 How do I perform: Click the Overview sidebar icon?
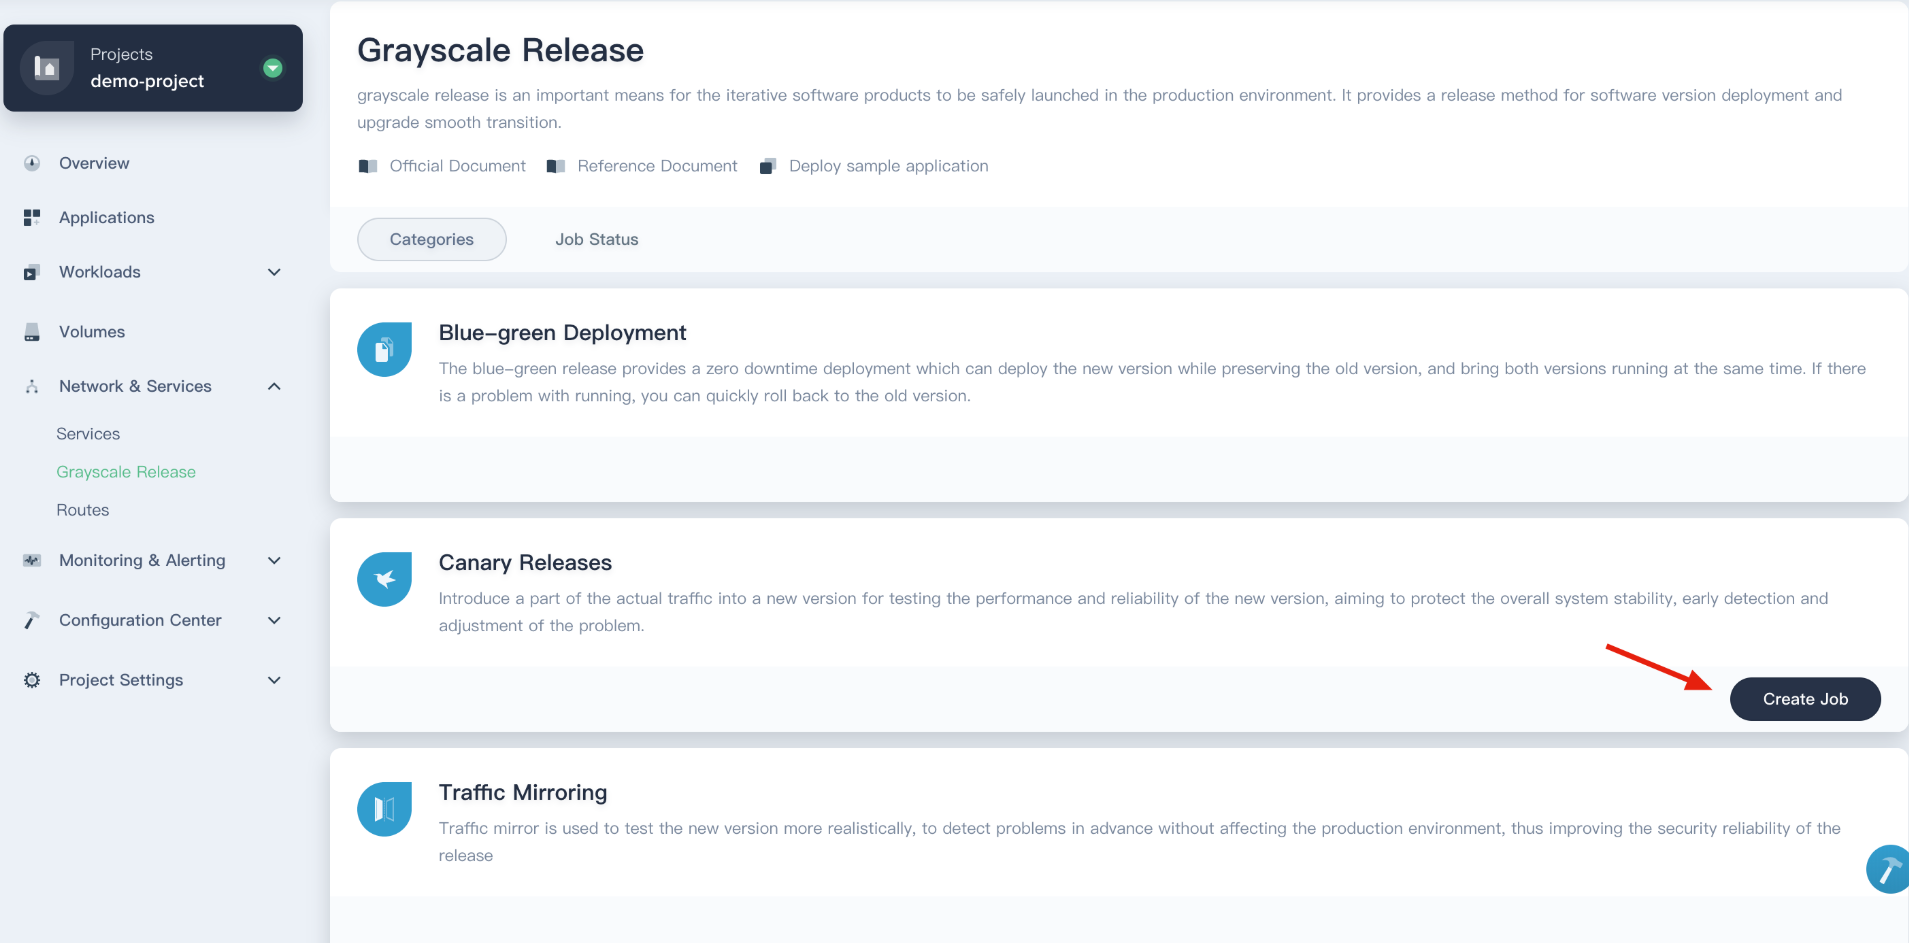pyautogui.click(x=32, y=163)
